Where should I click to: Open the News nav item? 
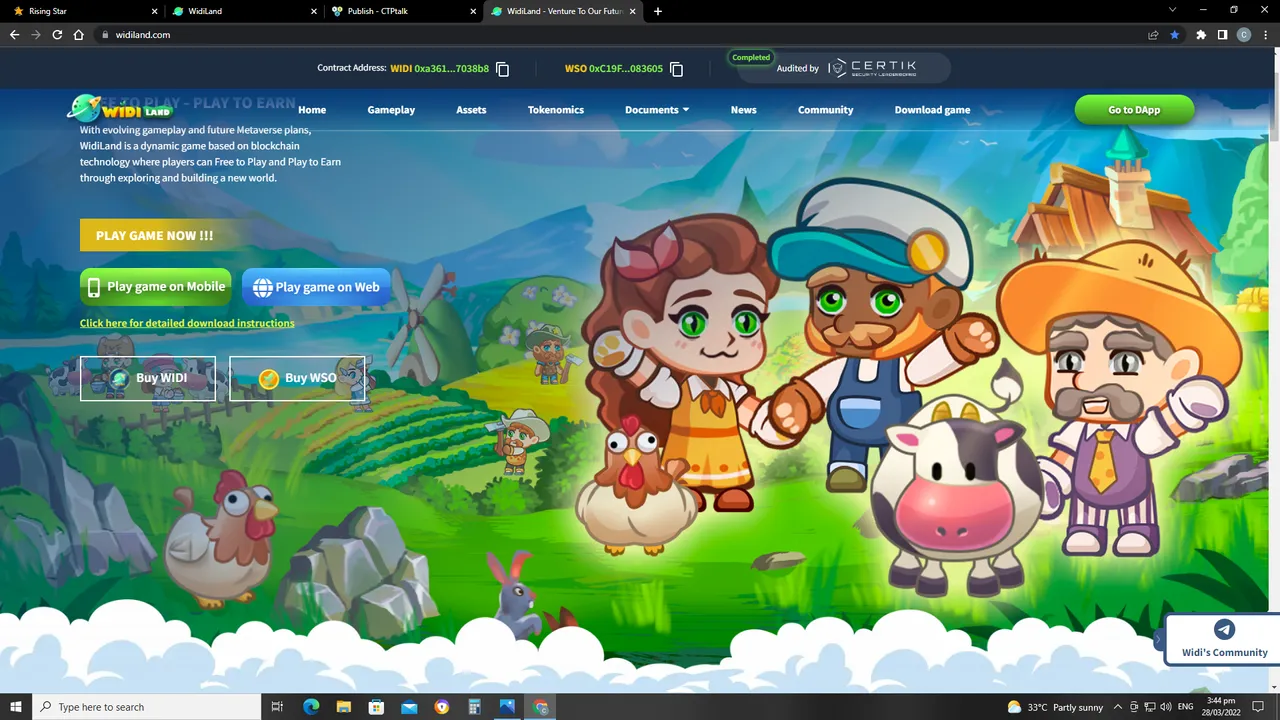pyautogui.click(x=744, y=110)
